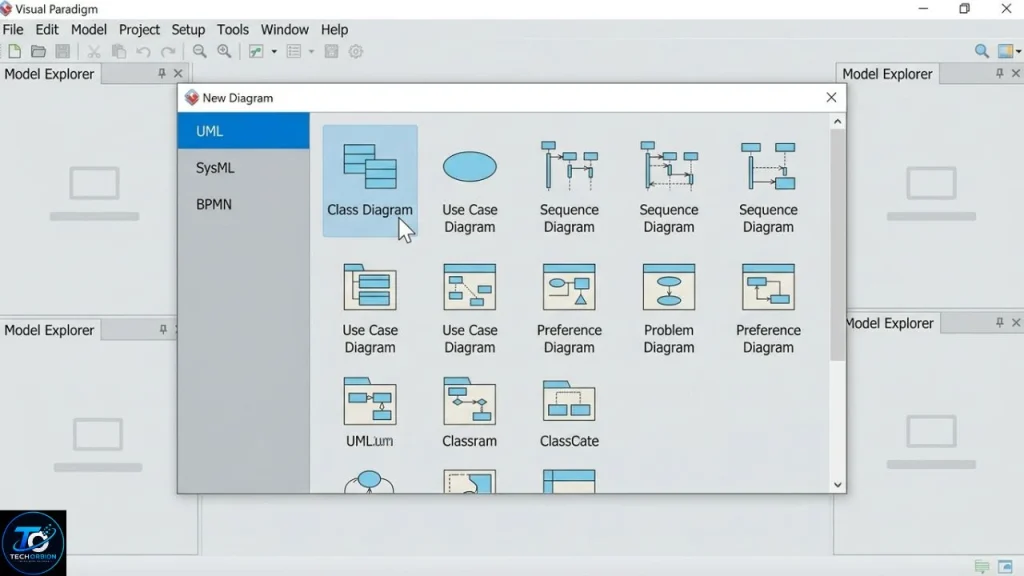Select upper-right Model Explorer tab
The height and width of the screenshot is (576, 1024).
pos(888,74)
